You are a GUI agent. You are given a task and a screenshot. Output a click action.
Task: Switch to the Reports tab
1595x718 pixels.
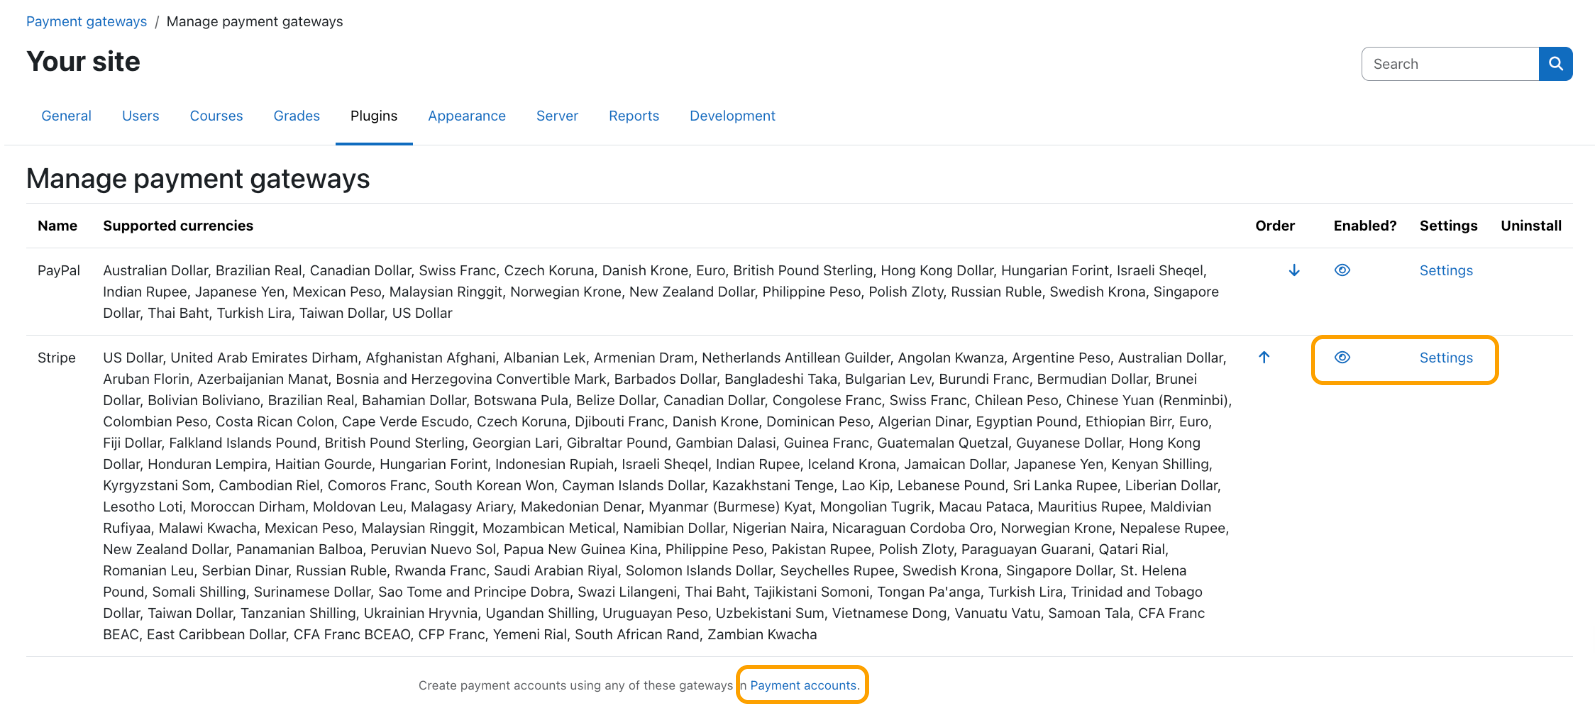634,116
